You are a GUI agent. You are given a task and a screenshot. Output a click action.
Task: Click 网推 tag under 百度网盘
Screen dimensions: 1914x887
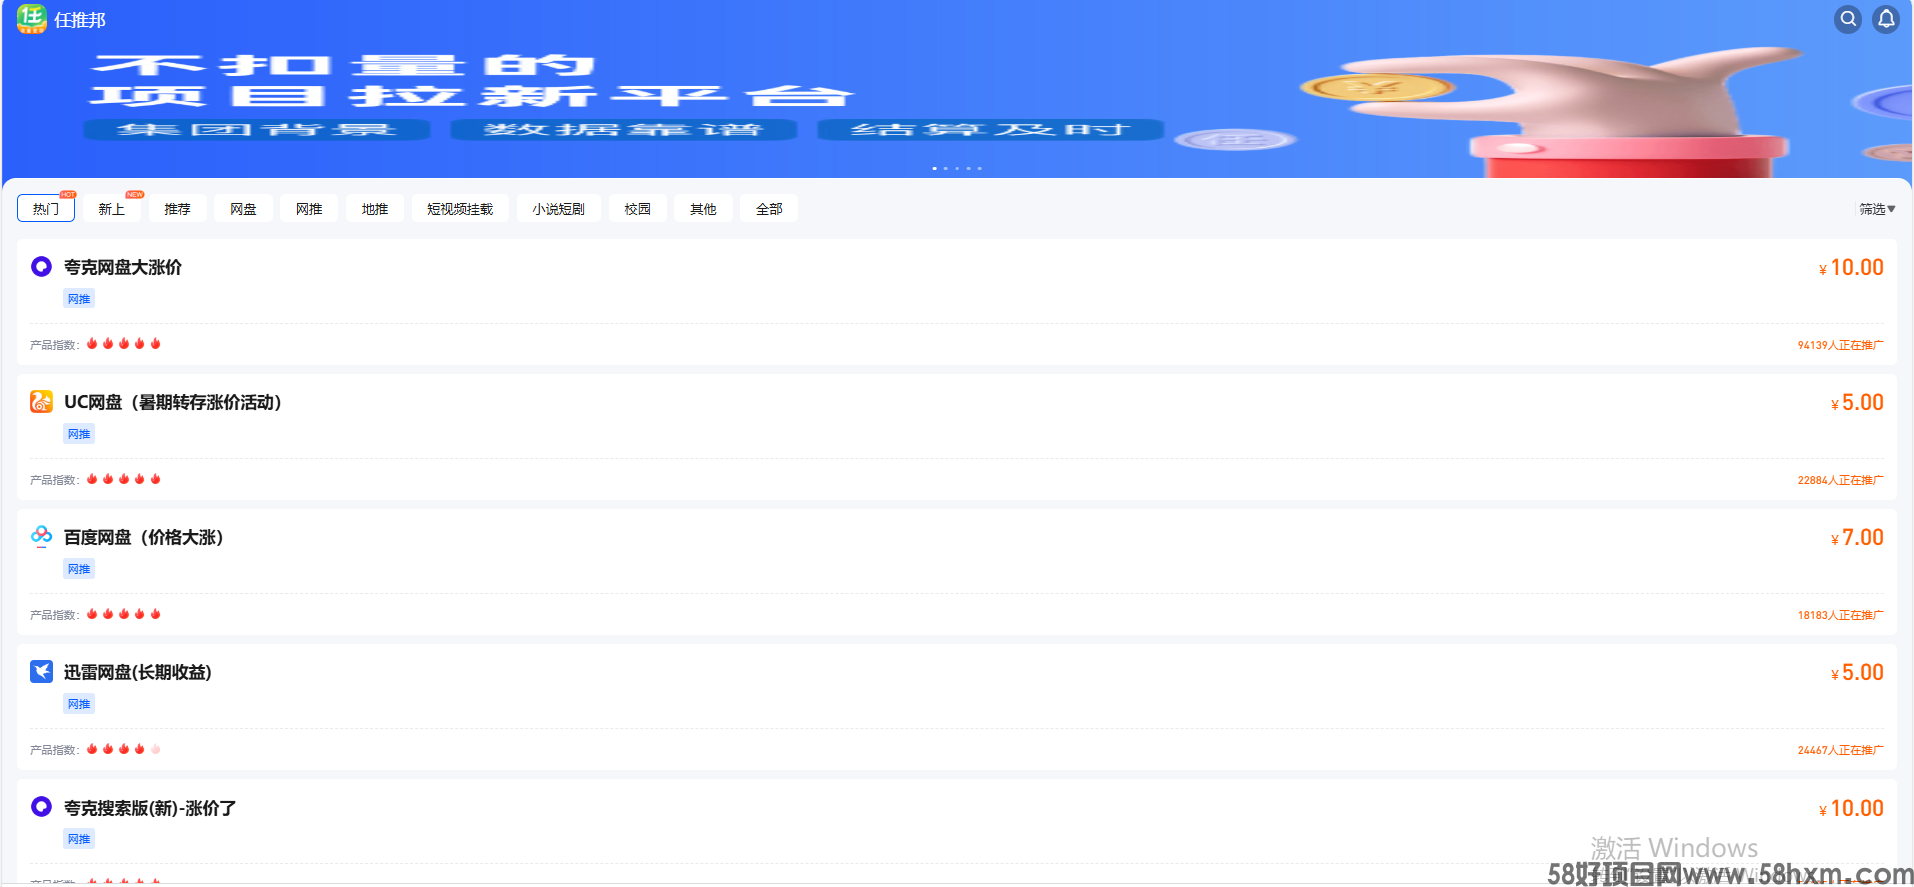pos(79,569)
